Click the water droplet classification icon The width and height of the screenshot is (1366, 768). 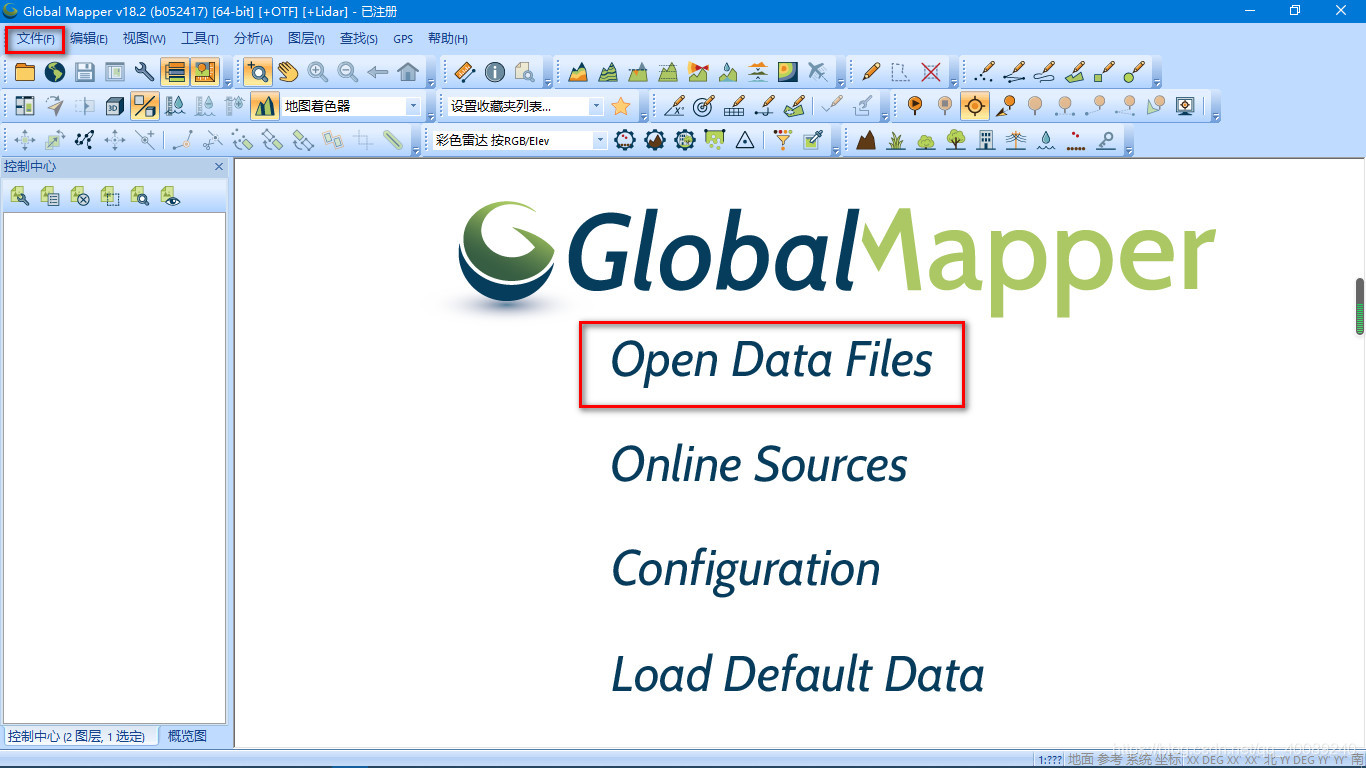click(1046, 140)
